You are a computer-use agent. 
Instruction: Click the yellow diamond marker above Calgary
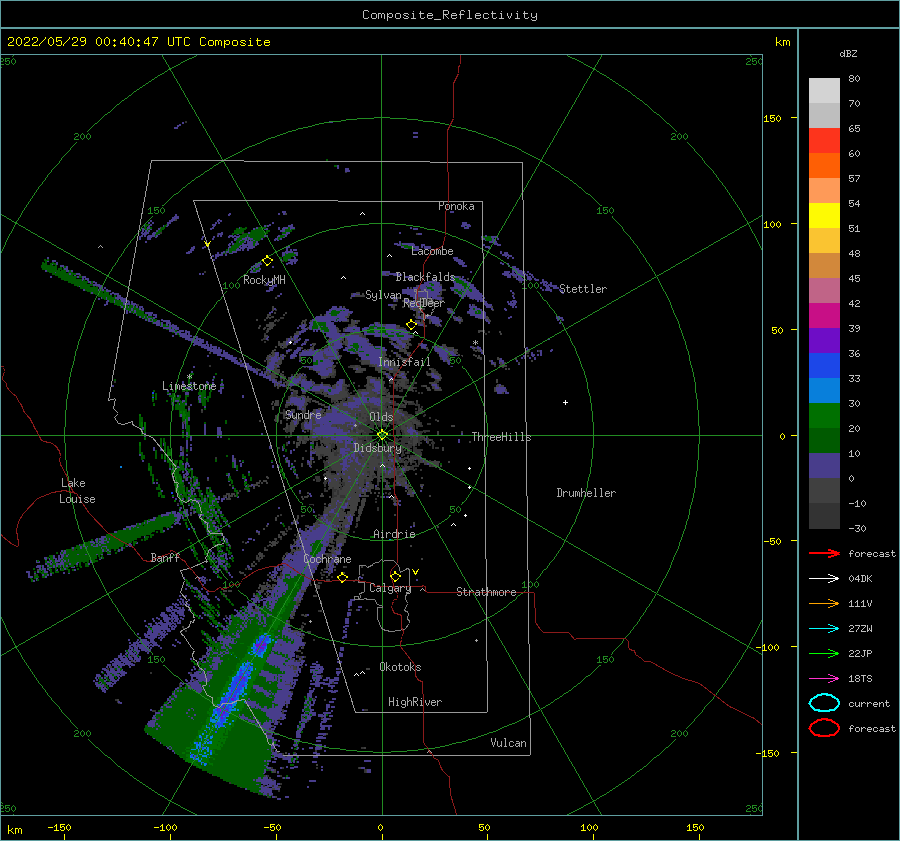(x=395, y=576)
